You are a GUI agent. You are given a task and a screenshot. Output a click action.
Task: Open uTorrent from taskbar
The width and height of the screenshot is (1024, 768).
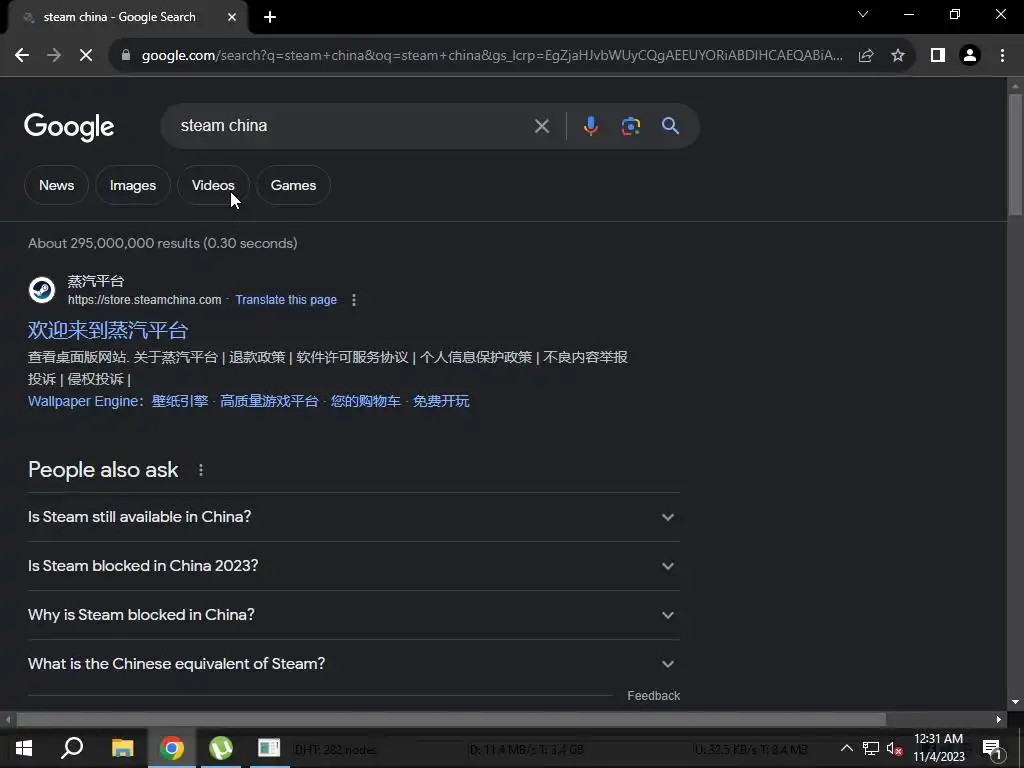click(x=221, y=748)
